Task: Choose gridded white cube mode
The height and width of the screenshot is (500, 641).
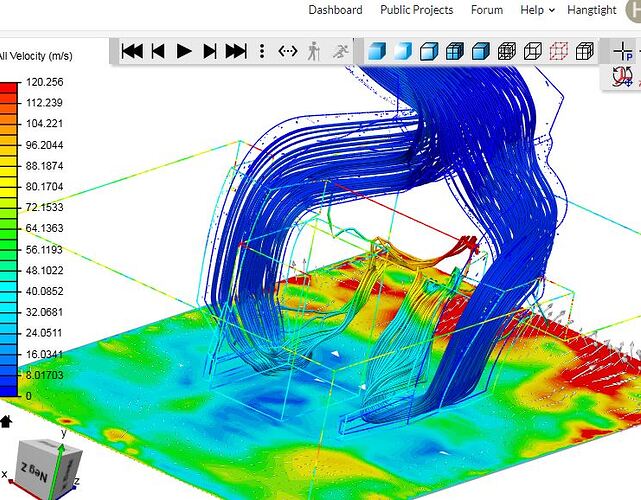Action: pyautogui.click(x=585, y=52)
